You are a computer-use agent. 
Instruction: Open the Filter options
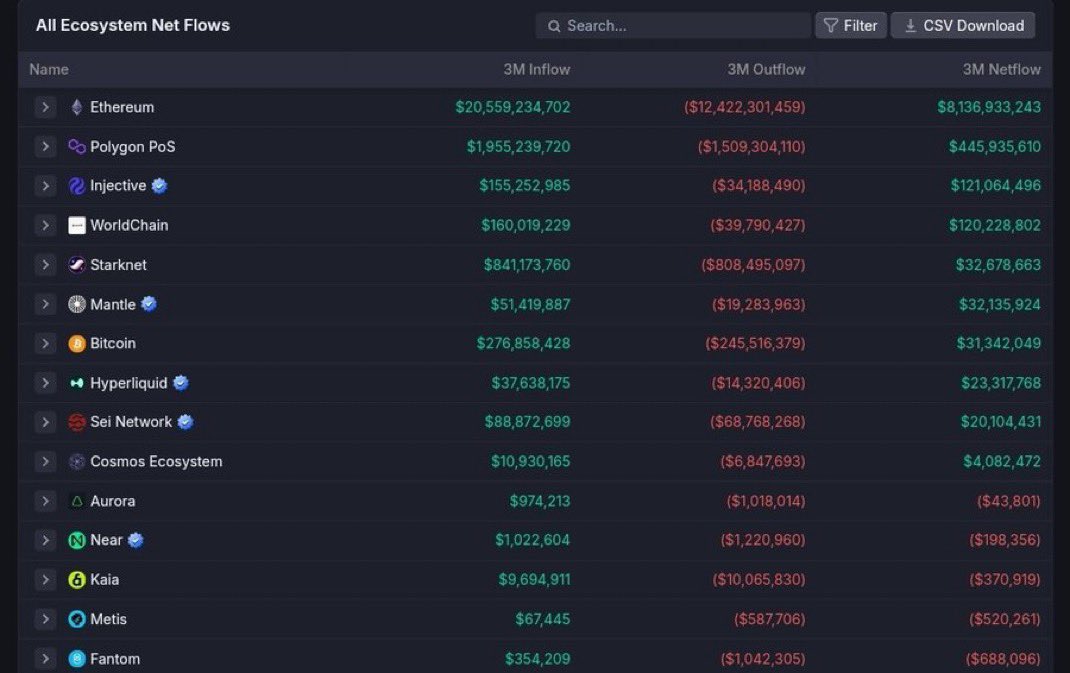pos(851,25)
